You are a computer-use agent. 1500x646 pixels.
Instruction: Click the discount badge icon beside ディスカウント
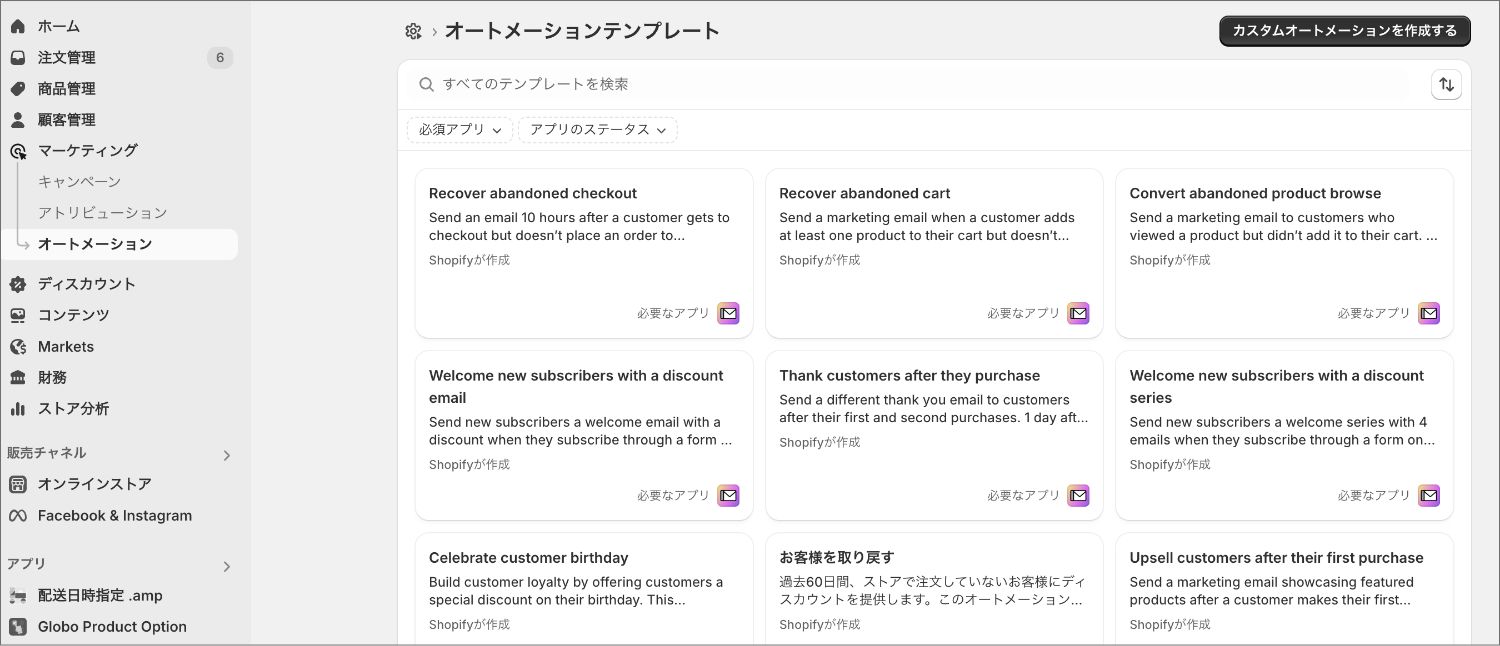[17, 284]
